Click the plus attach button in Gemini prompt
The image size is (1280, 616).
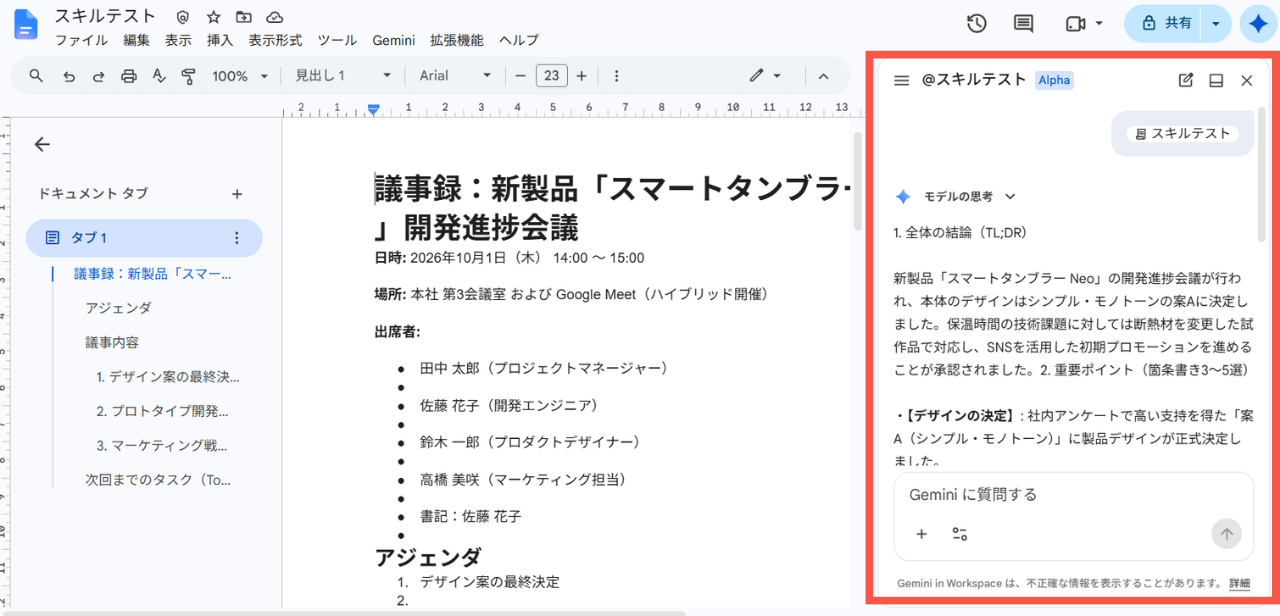click(921, 534)
